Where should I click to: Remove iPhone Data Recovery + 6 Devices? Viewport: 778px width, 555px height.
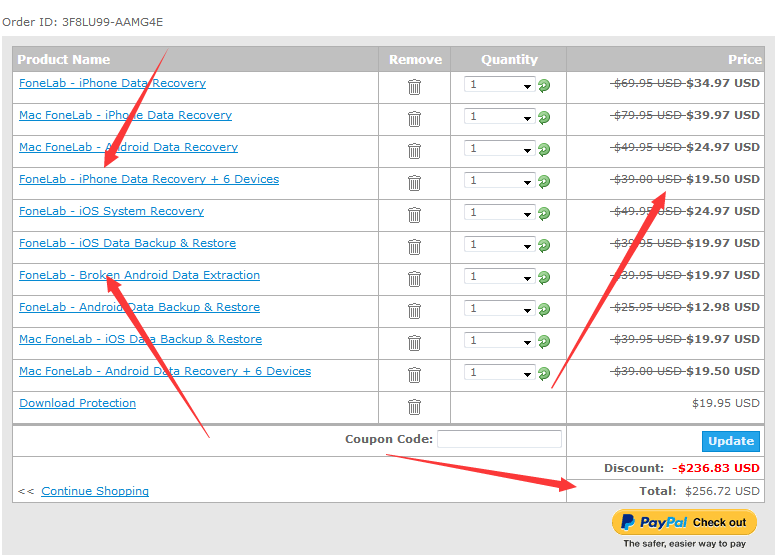[414, 183]
